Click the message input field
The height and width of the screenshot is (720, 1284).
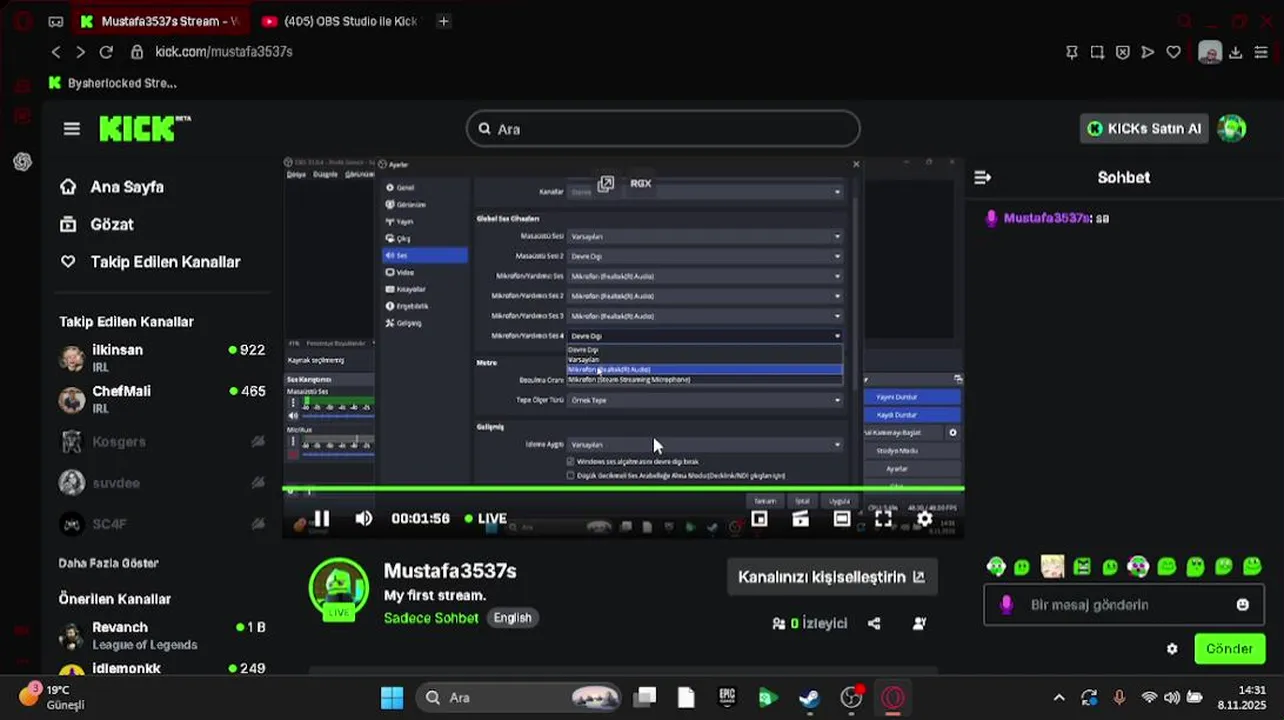1124,605
